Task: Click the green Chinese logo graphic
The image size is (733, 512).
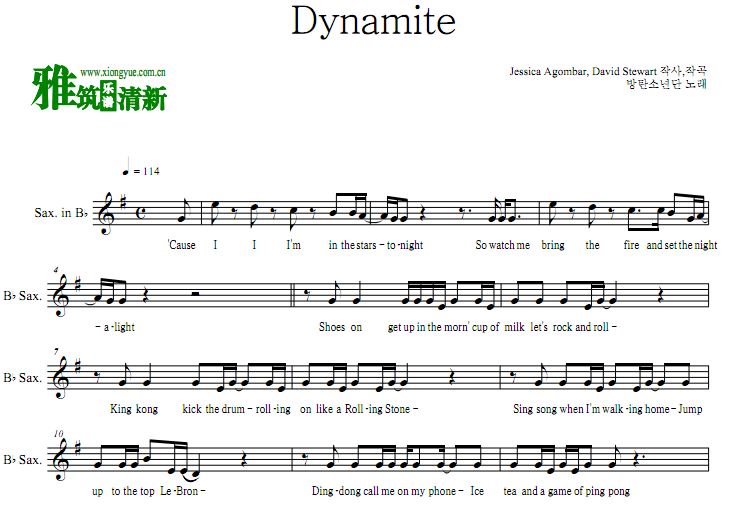Action: (x=98, y=91)
